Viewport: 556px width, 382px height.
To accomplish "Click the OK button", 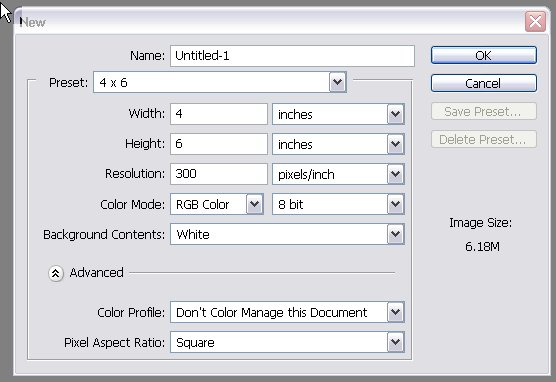I will pos(484,55).
